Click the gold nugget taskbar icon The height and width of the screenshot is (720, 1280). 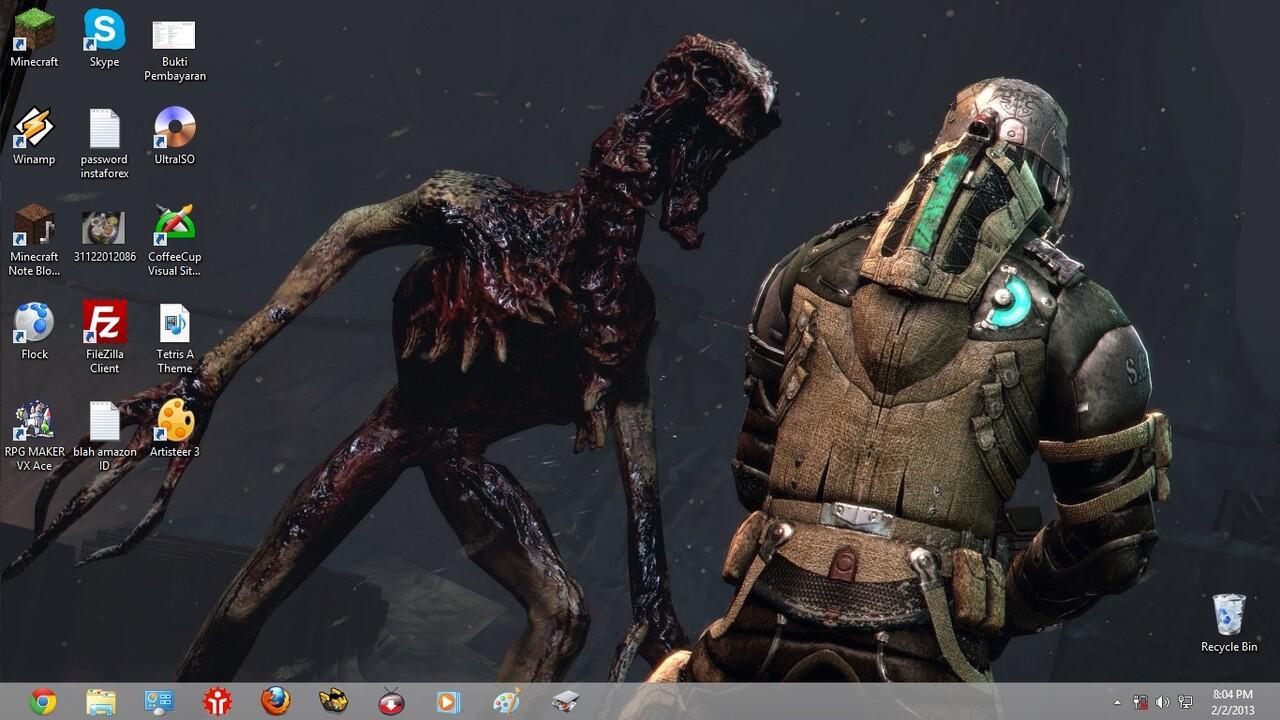[x=333, y=702]
